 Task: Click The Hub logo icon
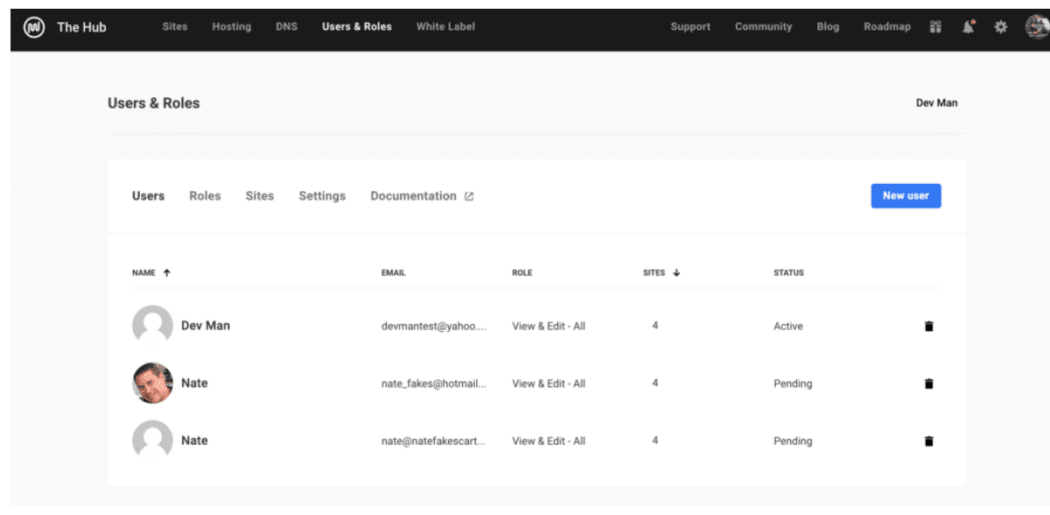click(33, 27)
